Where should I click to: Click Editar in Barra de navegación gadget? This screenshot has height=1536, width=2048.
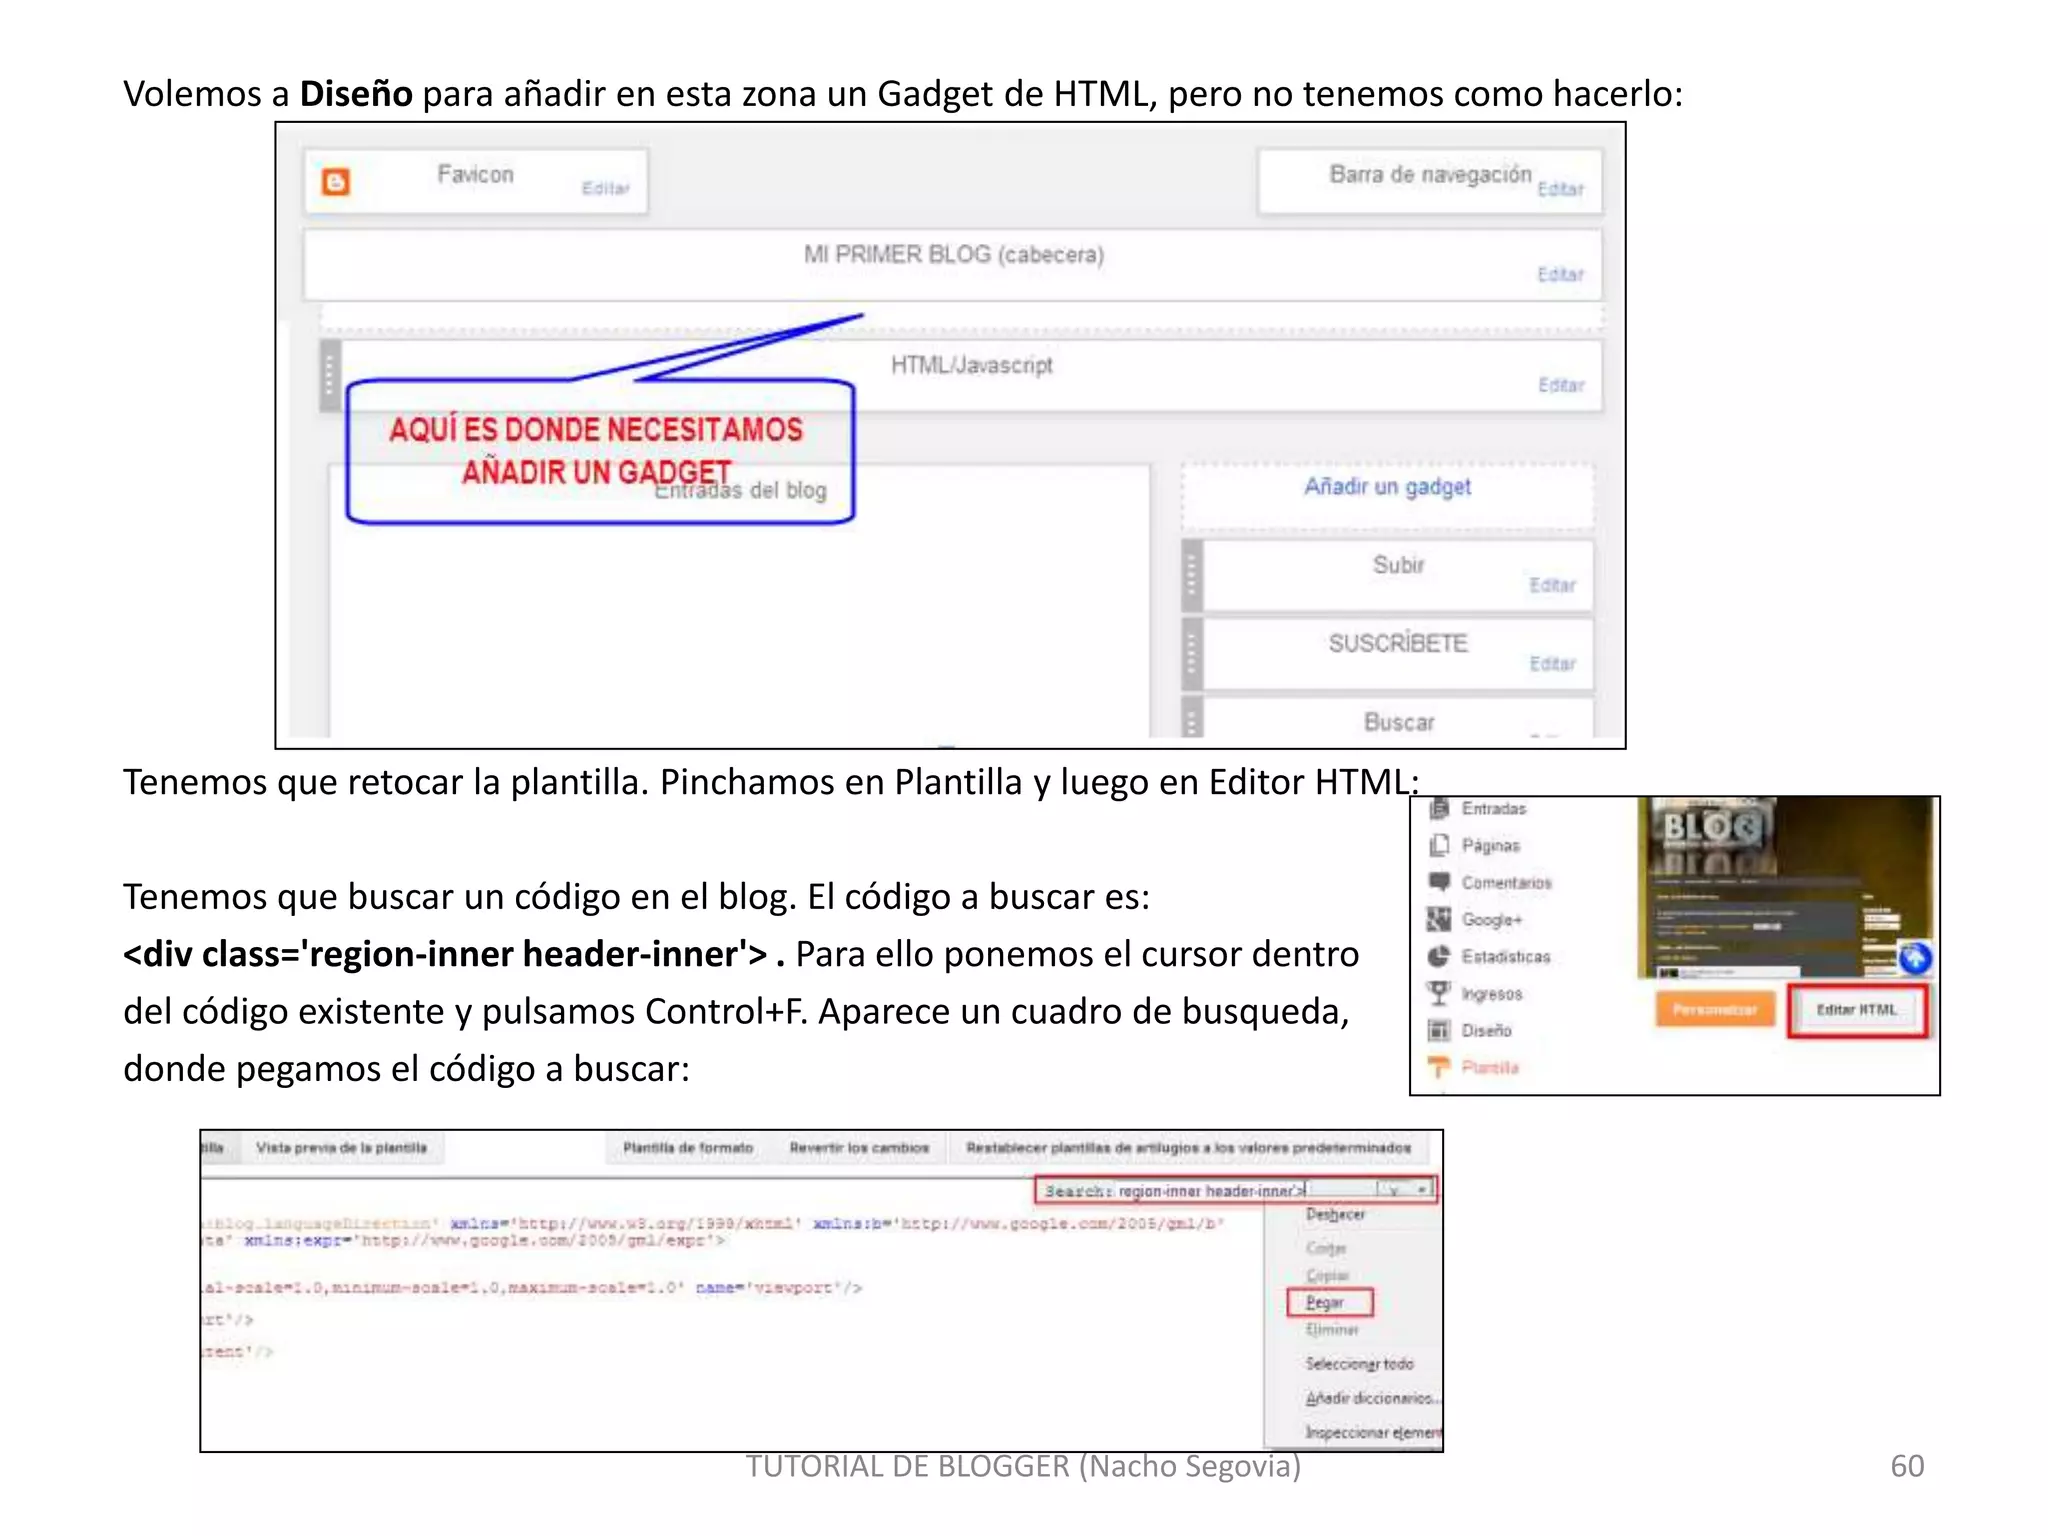click(x=1561, y=189)
